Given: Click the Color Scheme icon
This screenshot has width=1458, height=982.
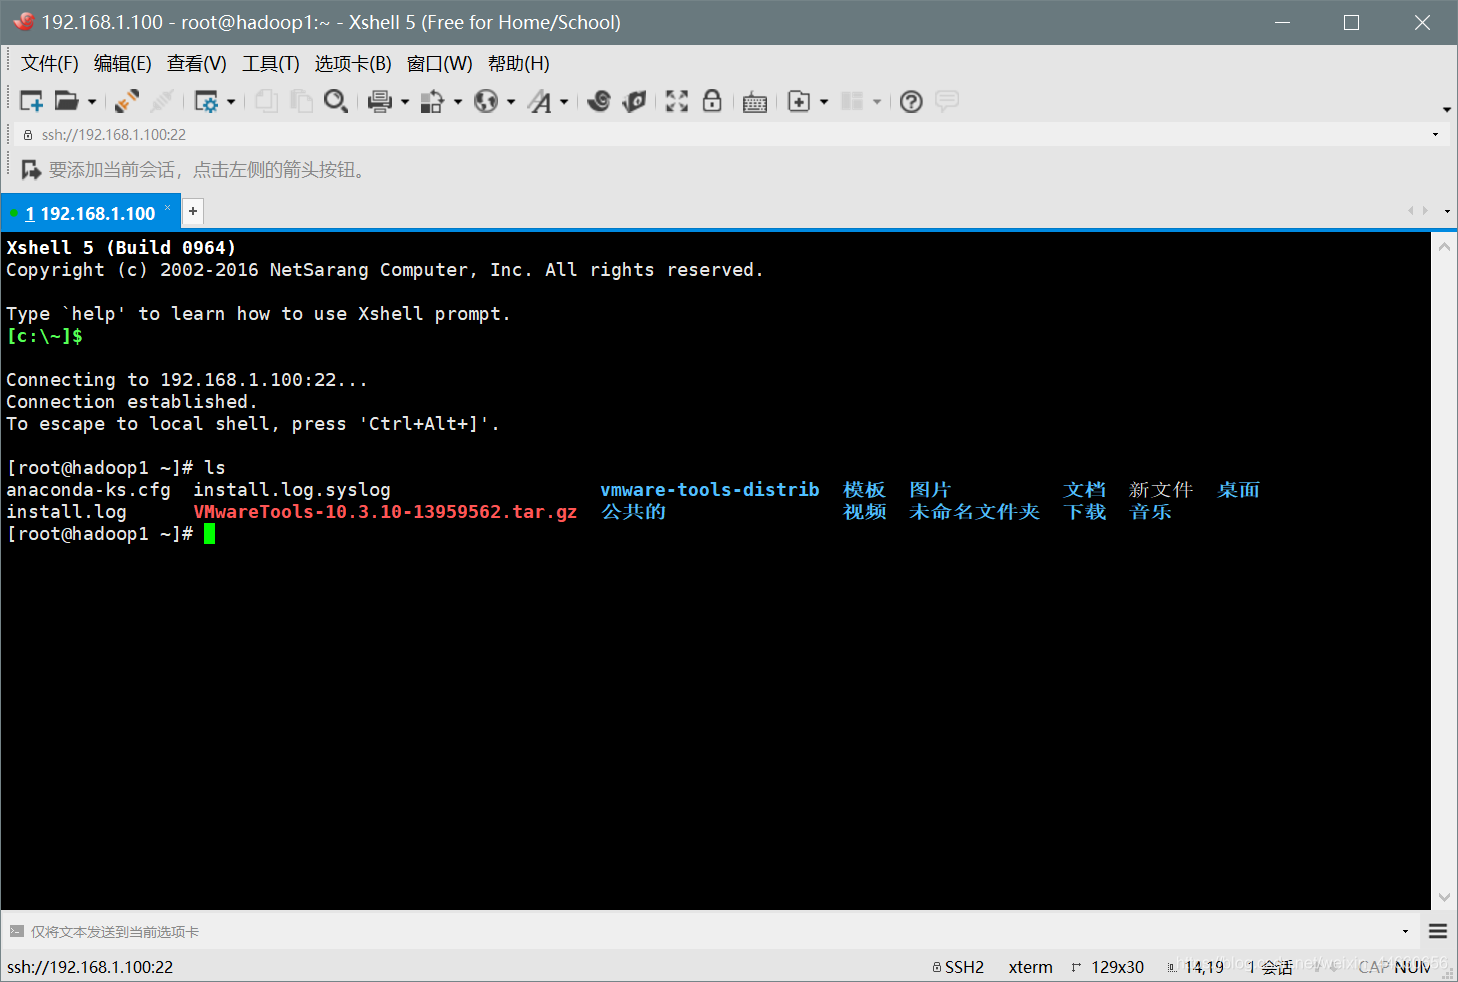Looking at the screenshot, I should point(432,101).
